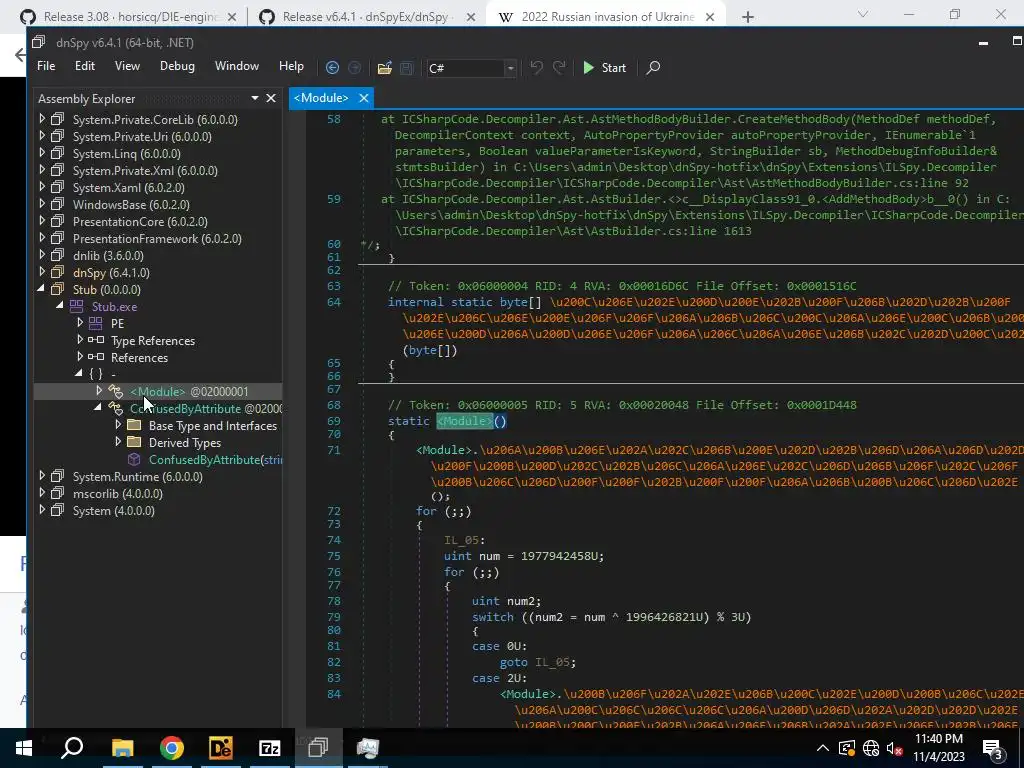Click the IL_05 goto label reference in code
Screen dimensions: 1024x768
click(555, 662)
